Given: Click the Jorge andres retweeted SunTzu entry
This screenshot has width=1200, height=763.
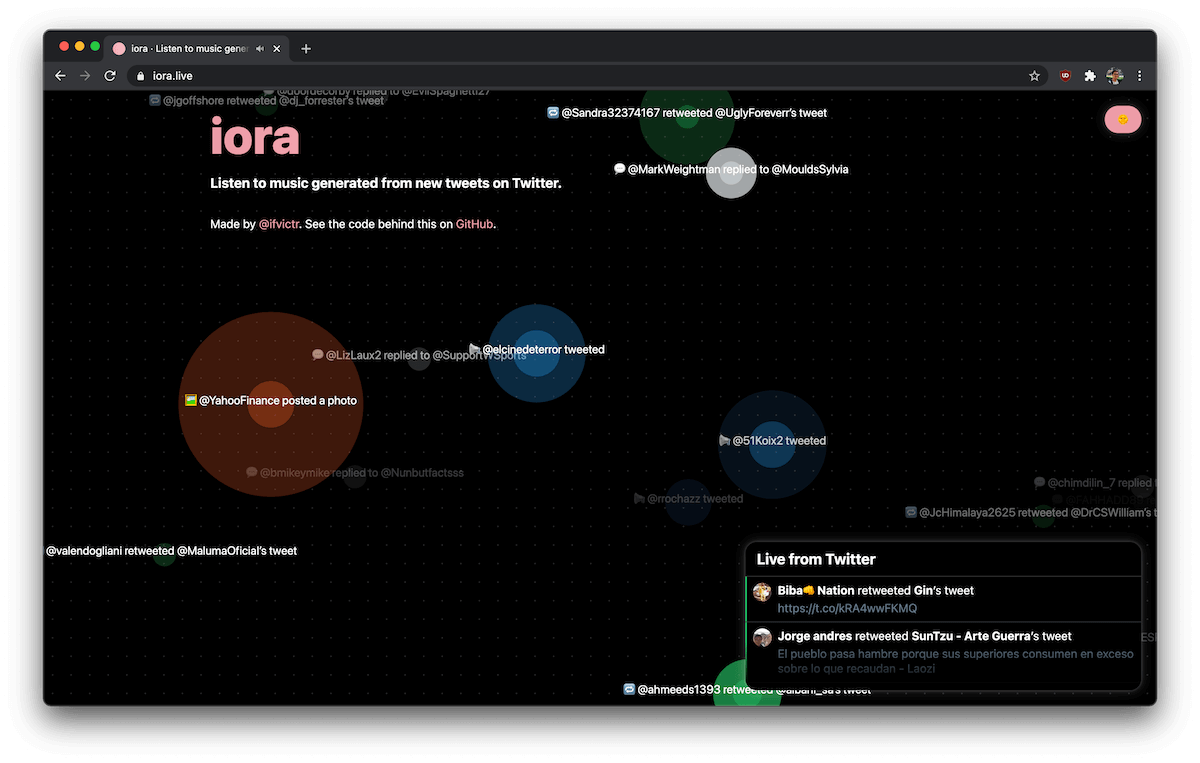Looking at the screenshot, I should coord(943,655).
